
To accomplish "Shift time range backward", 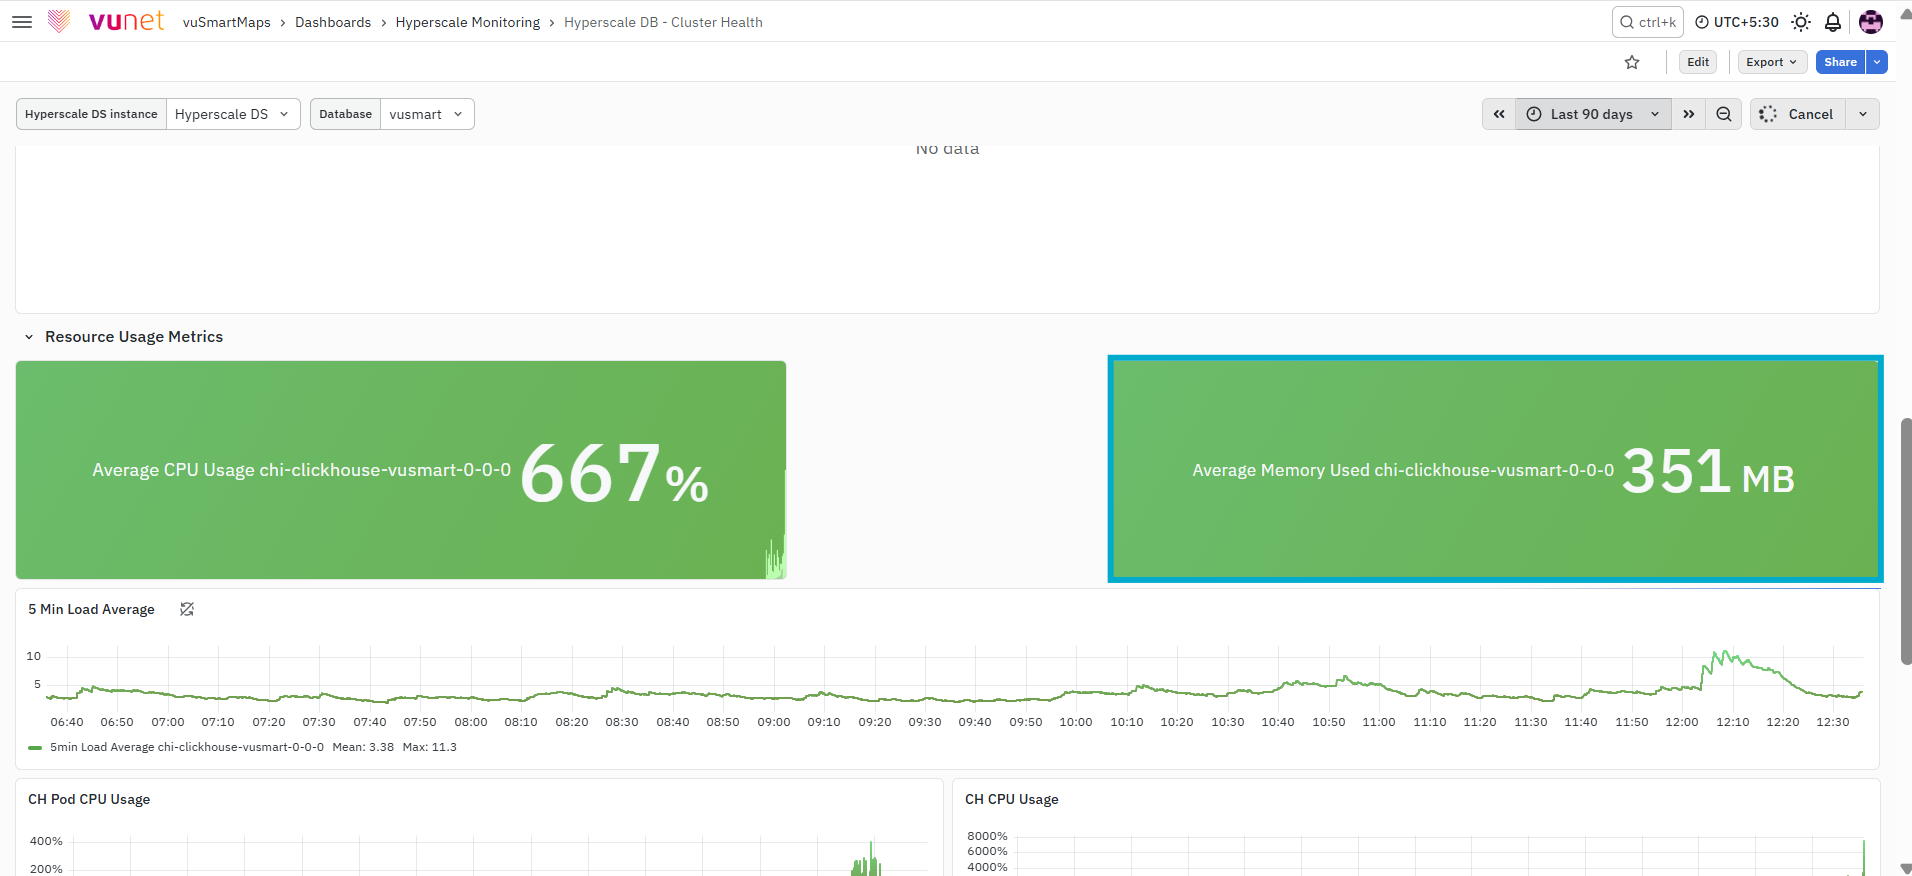I will click(x=1499, y=114).
